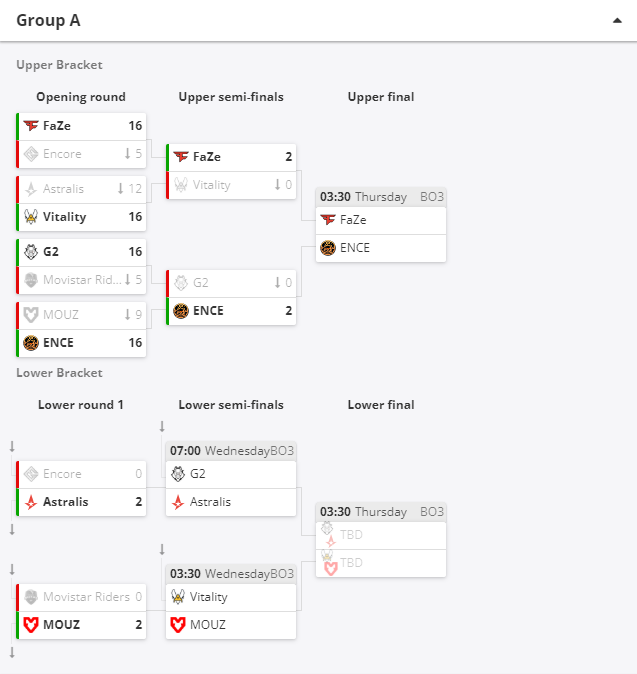The image size is (637, 674).
Task: Open Vitality team in upper semi-finals
Action: click(x=231, y=185)
